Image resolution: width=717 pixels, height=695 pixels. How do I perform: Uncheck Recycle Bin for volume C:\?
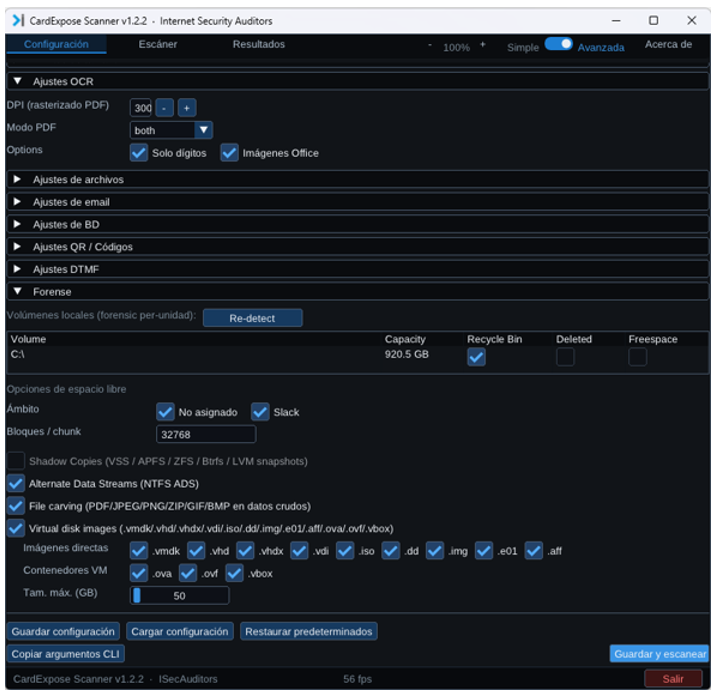(476, 357)
